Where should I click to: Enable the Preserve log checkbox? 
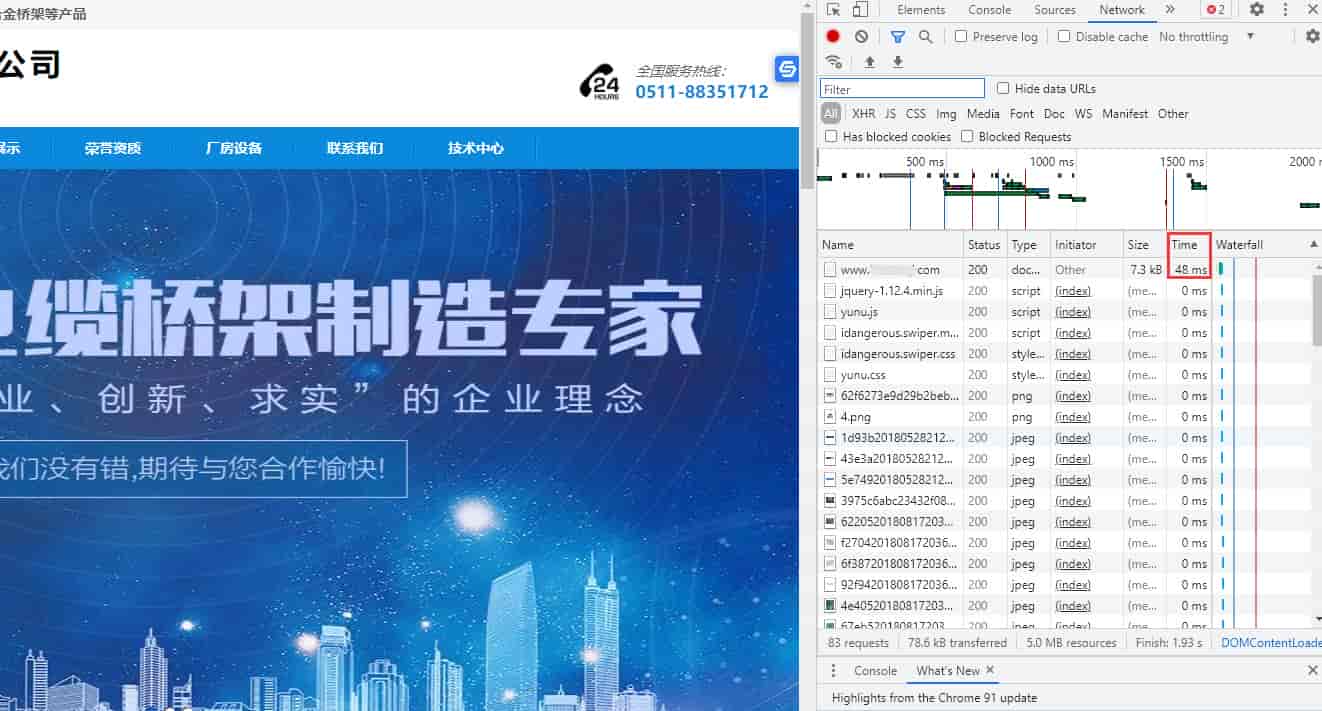click(x=961, y=36)
